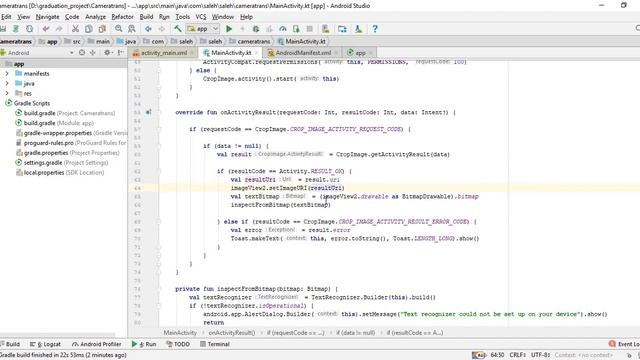Expand the java folder in the tree
Viewport: 640px width, 360px height.
tap(7, 83)
